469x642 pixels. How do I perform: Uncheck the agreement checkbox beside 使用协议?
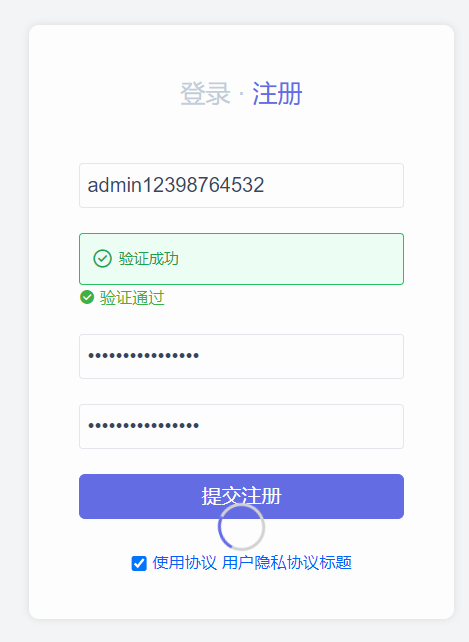pyautogui.click(x=139, y=563)
